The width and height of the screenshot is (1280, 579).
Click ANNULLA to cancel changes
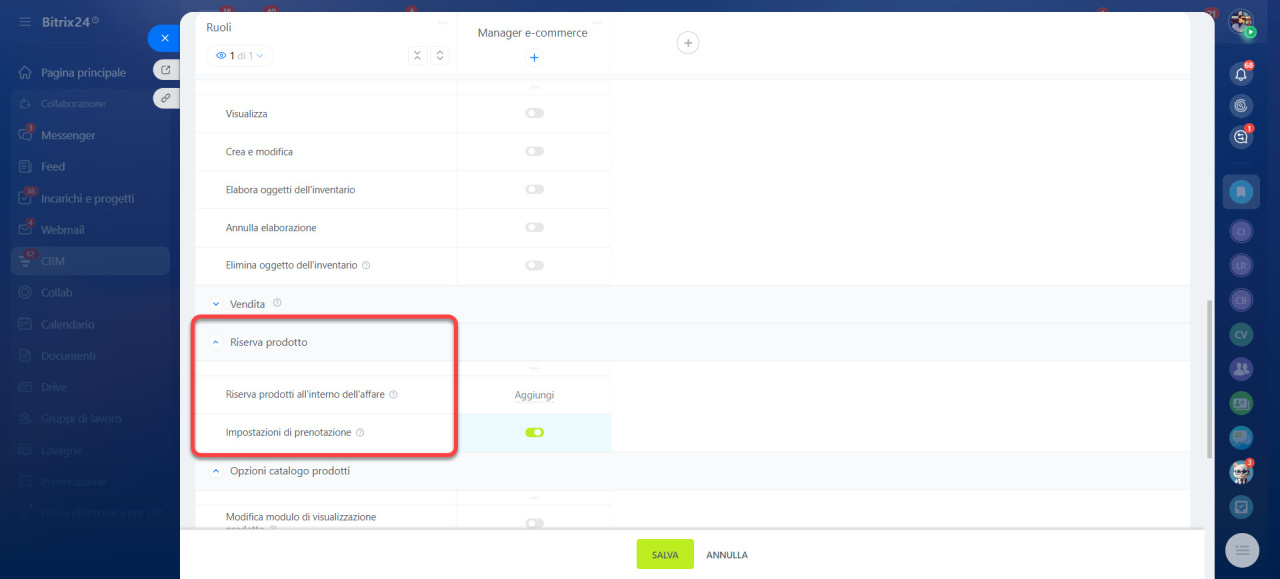tap(727, 555)
